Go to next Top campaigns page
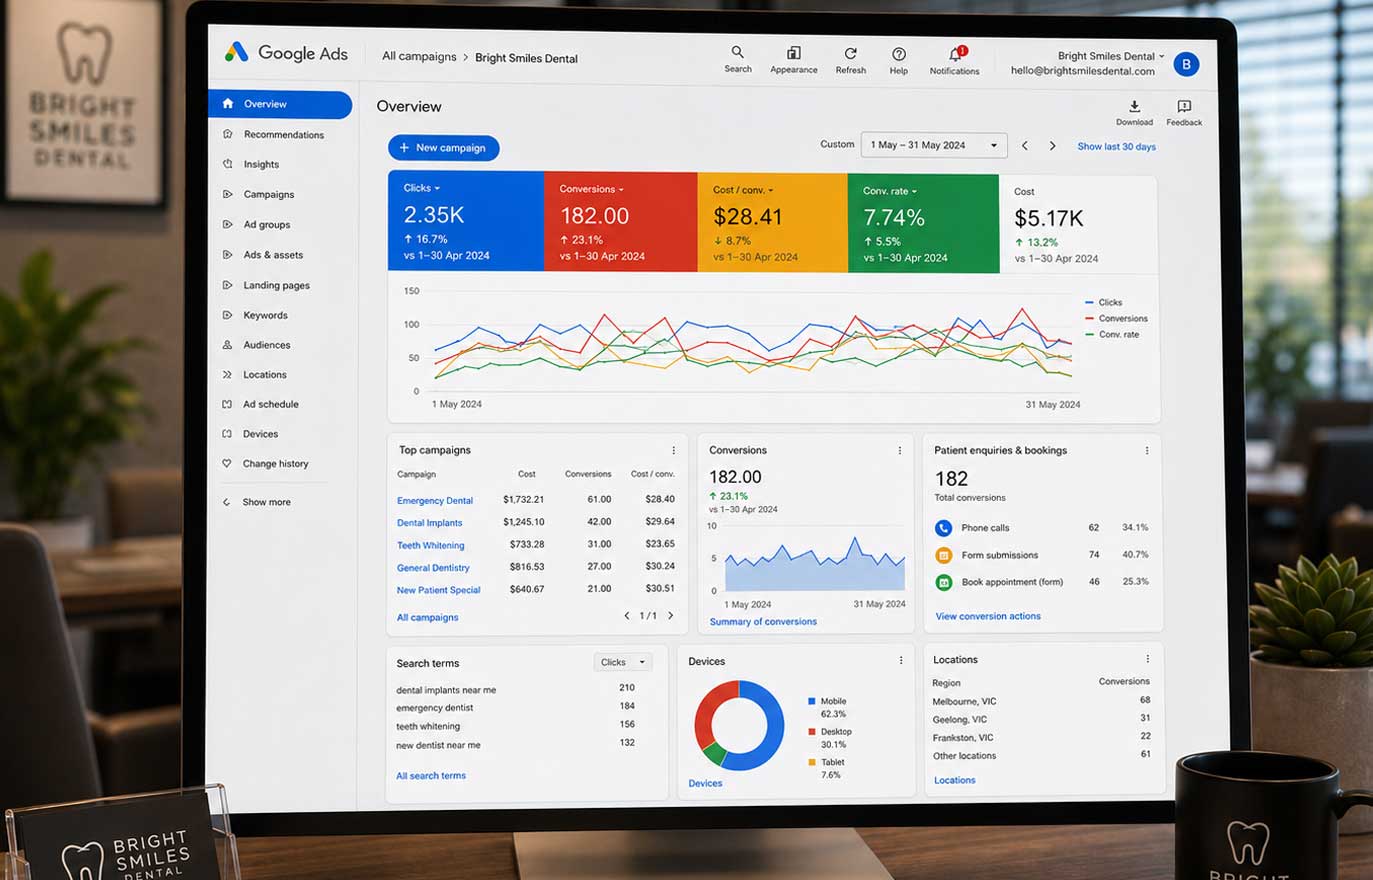1373x880 pixels. coord(671,616)
